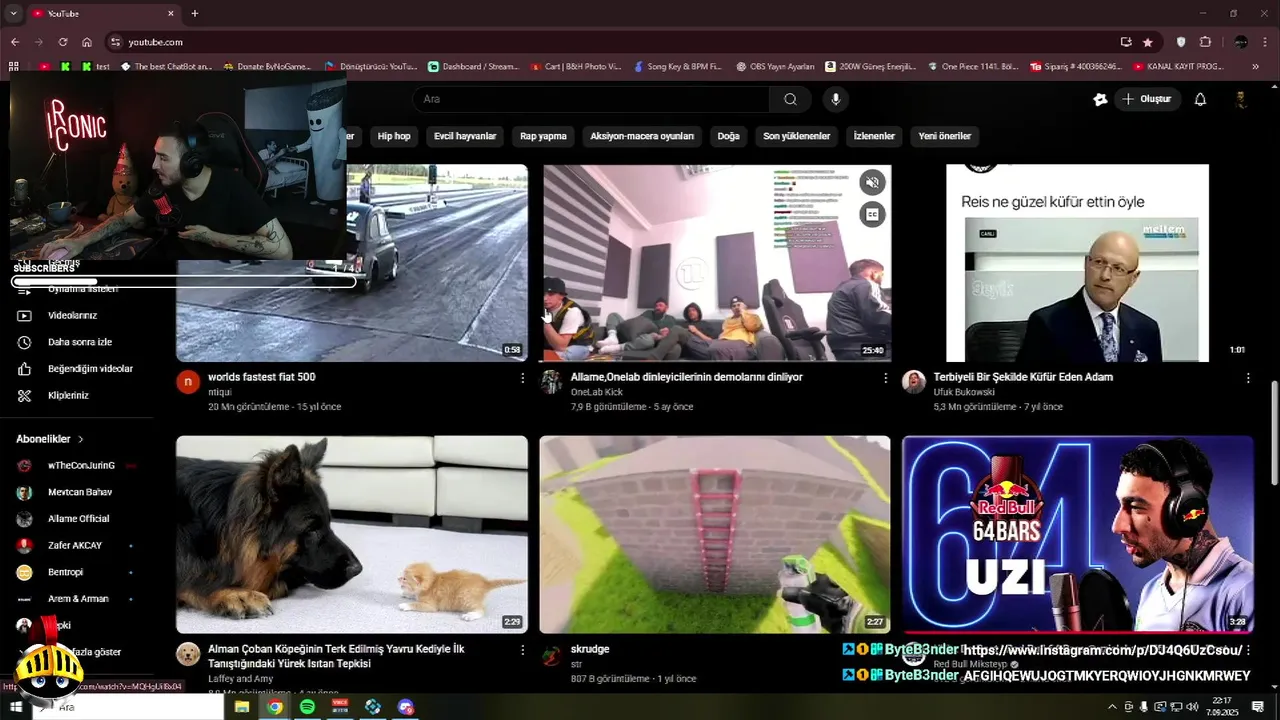Open the Chrome tab search dropdown
Screen dimensions: 1280x720
click(x=13, y=13)
